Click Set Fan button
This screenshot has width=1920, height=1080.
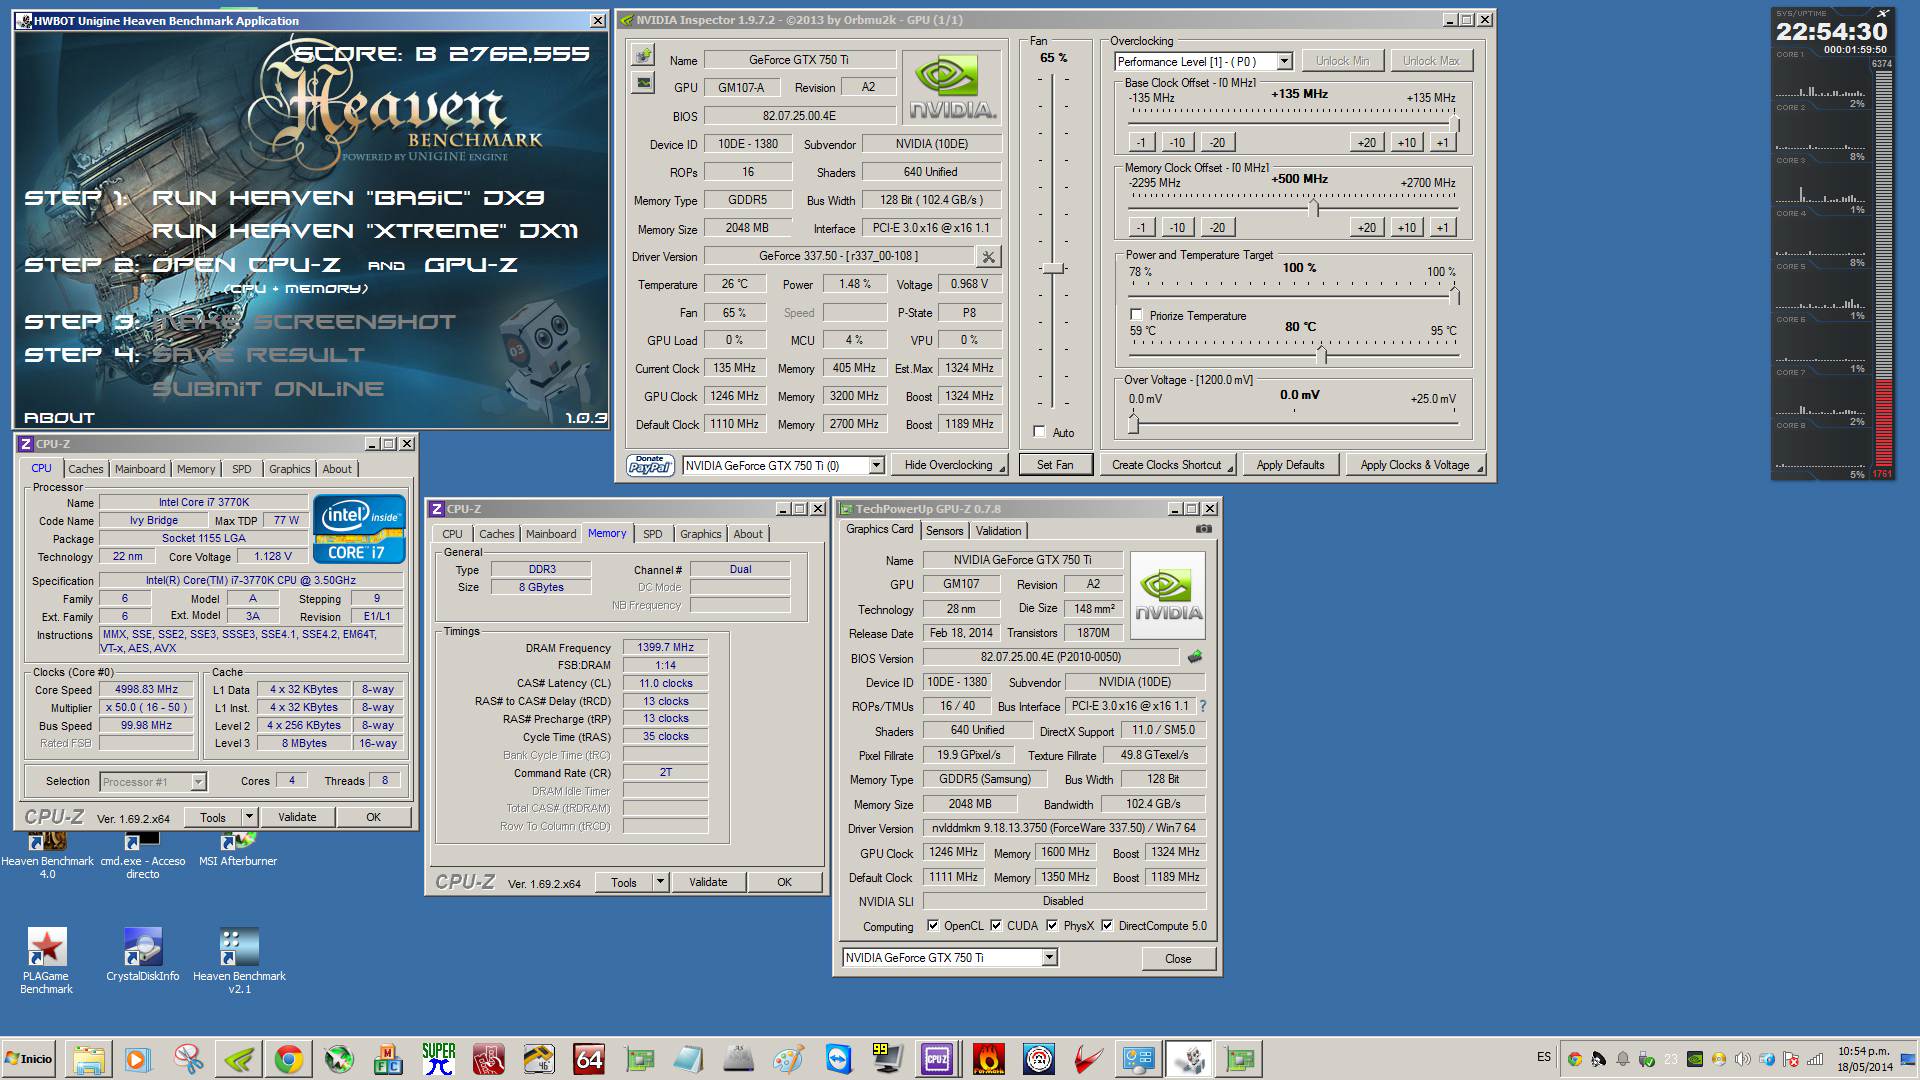pyautogui.click(x=1055, y=465)
